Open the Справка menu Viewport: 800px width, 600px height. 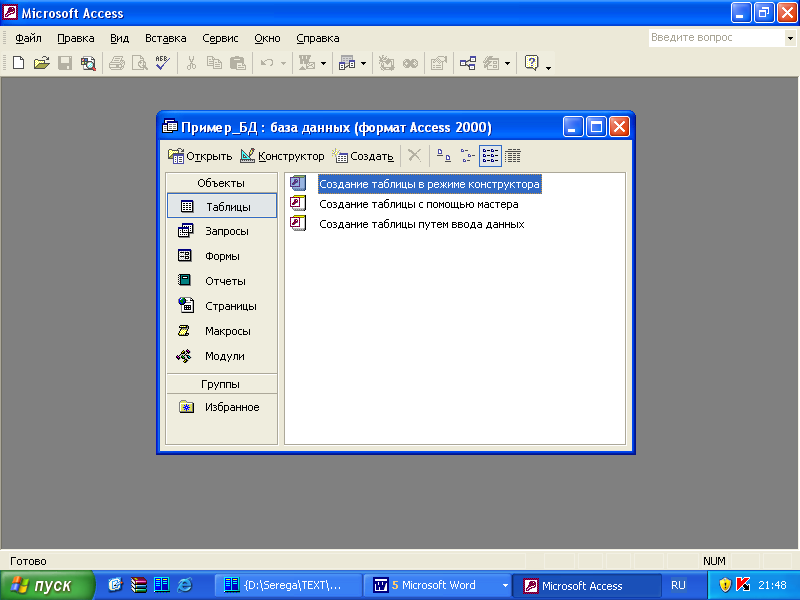(x=317, y=38)
